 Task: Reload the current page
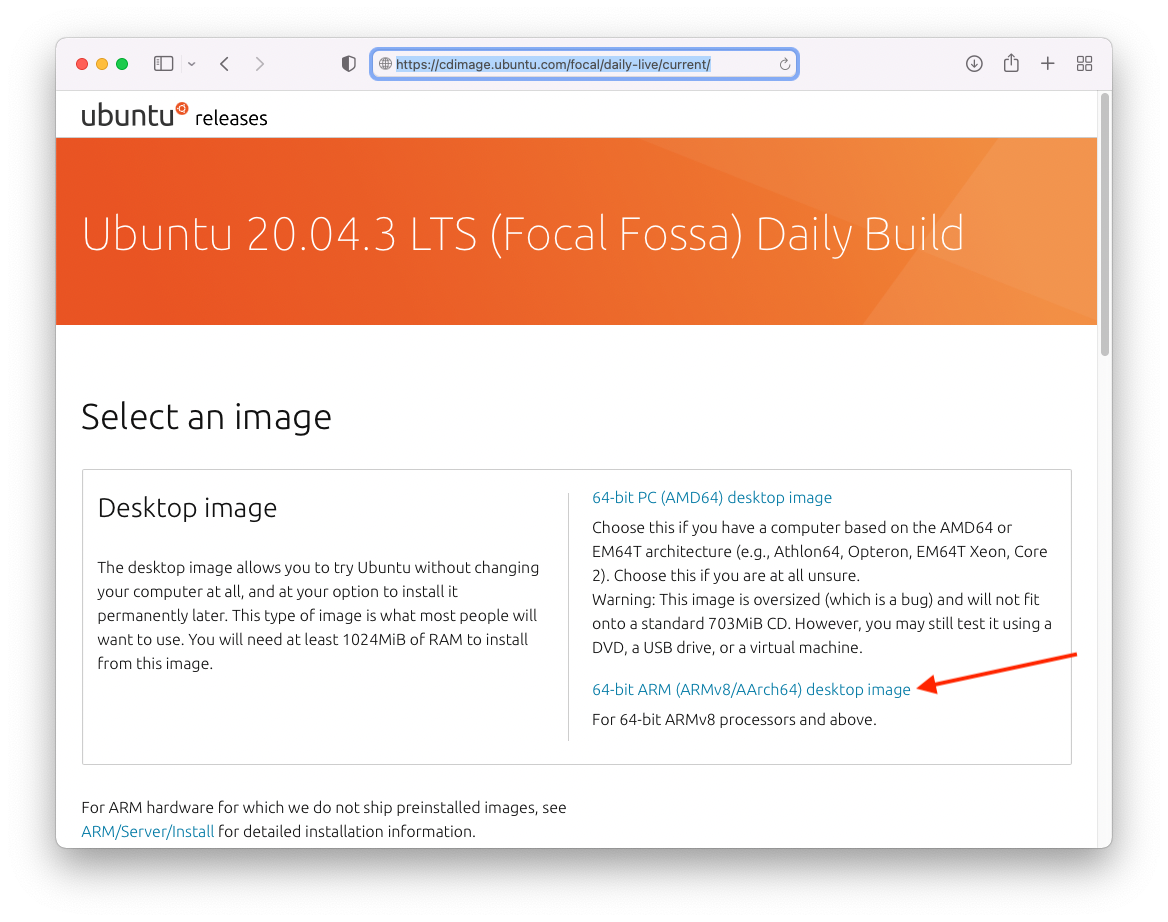(785, 64)
